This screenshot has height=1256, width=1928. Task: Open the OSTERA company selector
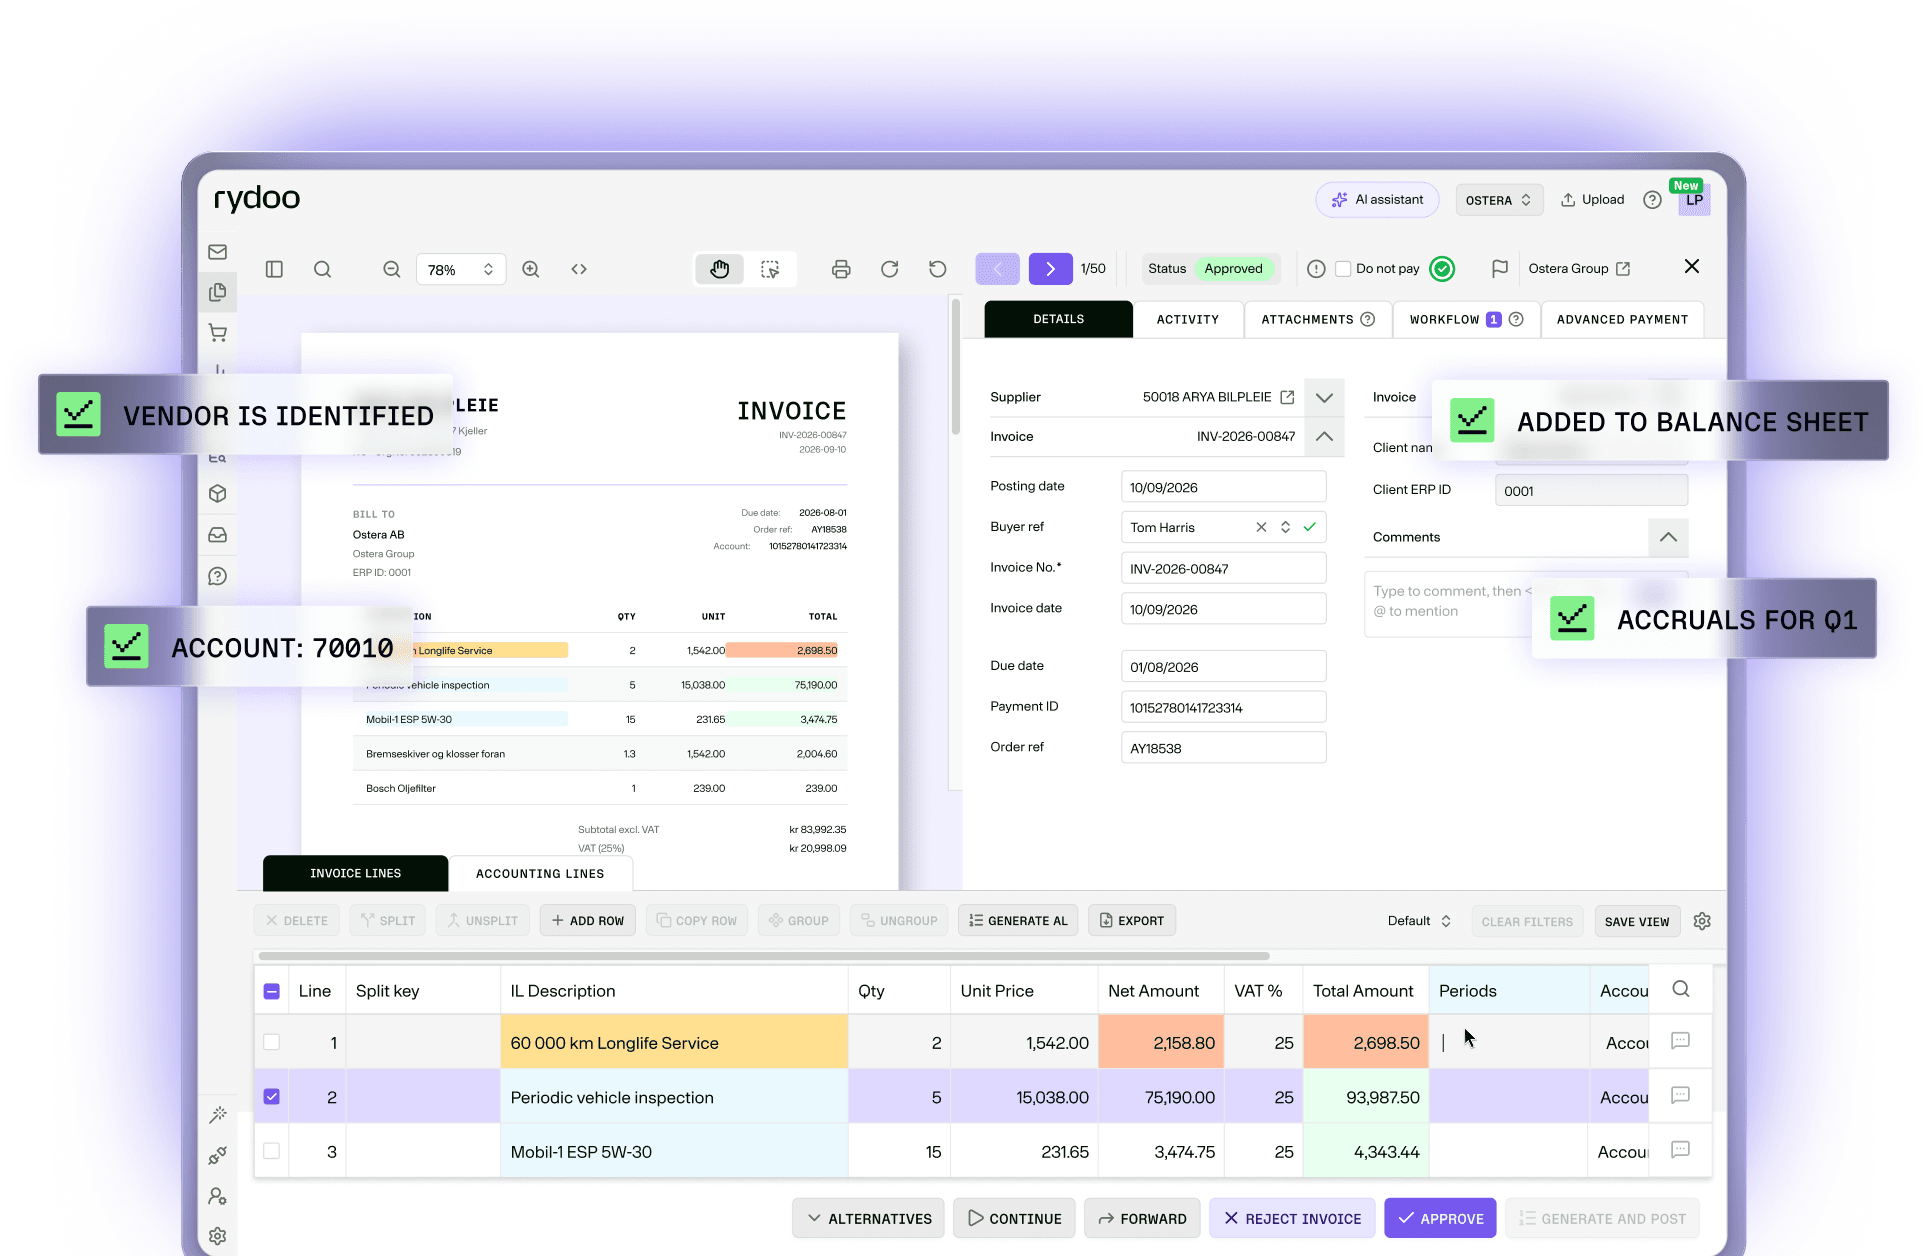click(x=1498, y=200)
